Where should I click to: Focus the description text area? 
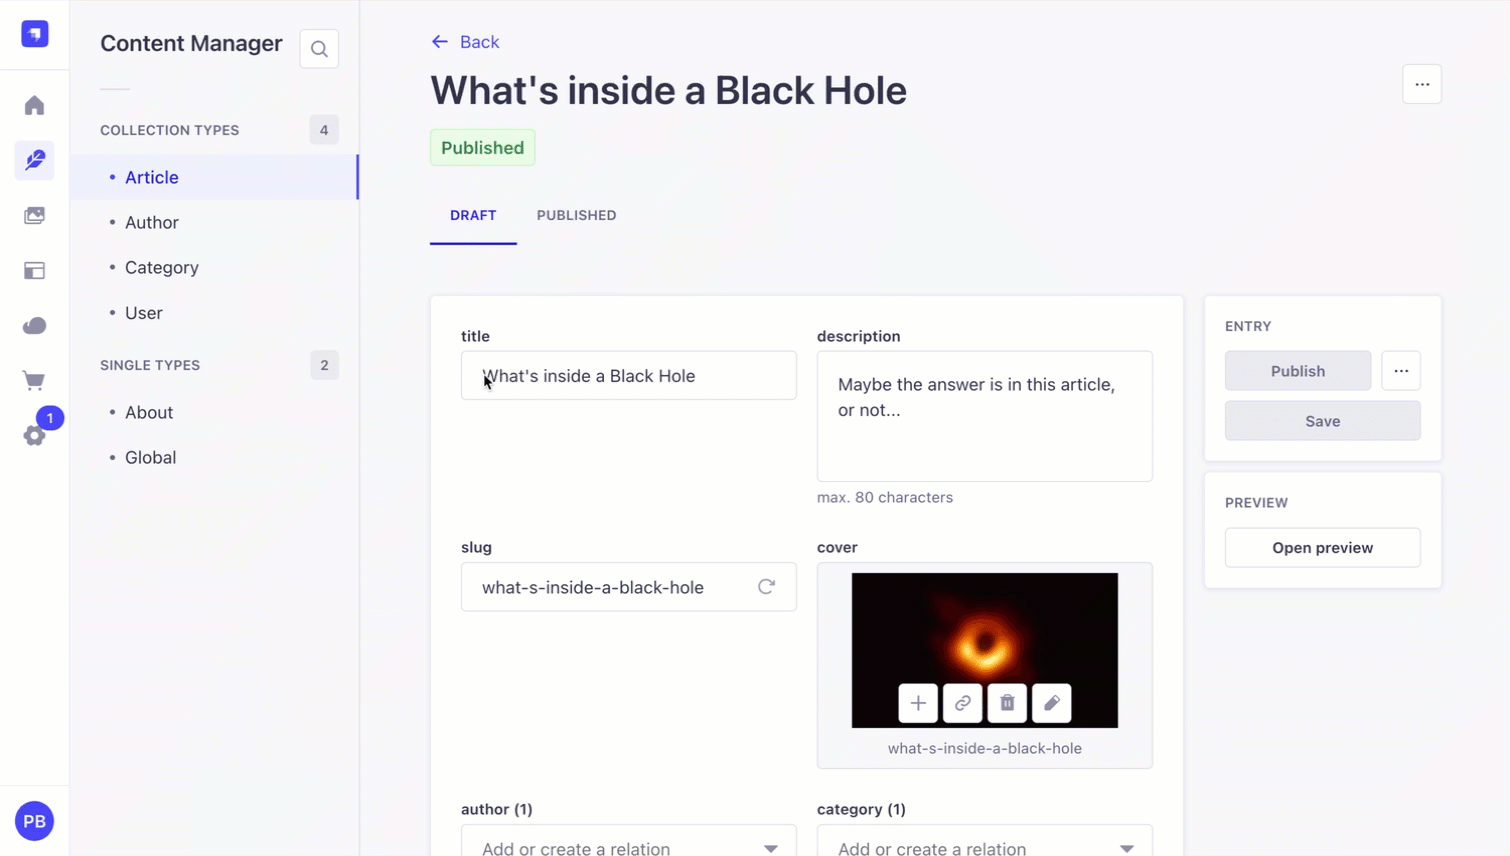(985, 416)
